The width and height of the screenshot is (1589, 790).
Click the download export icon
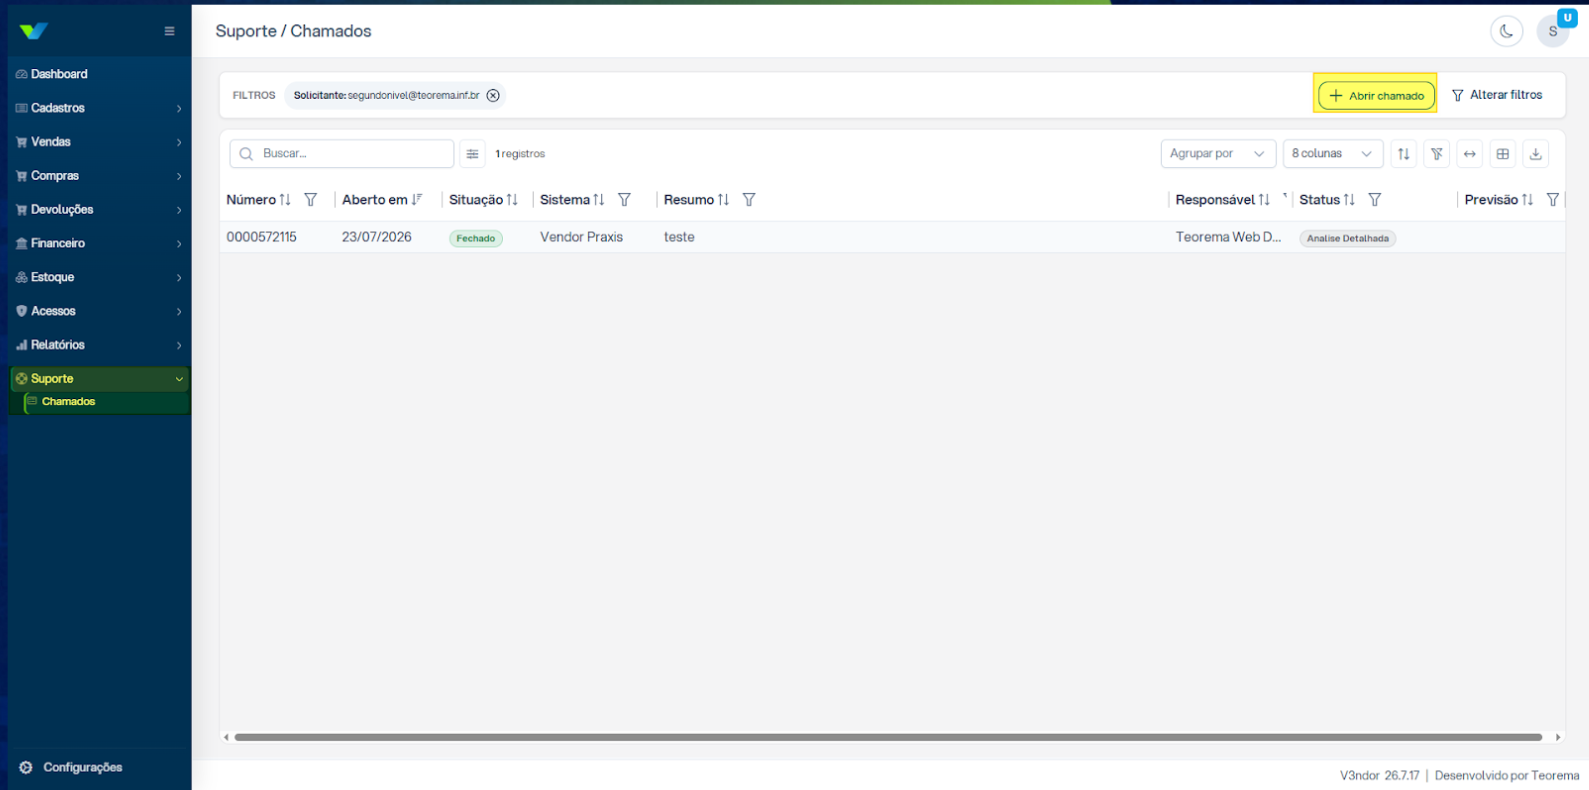click(1535, 153)
